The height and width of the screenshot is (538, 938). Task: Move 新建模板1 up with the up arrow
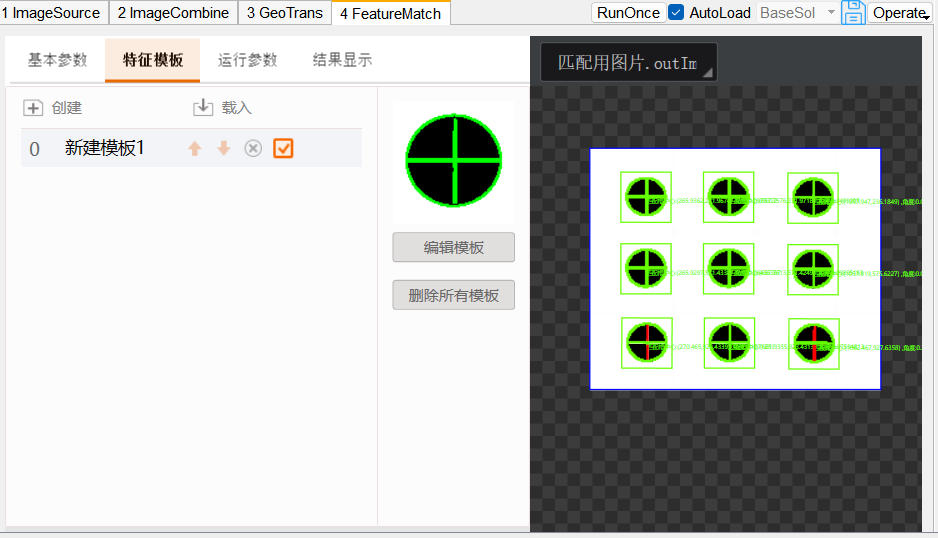[x=195, y=149]
